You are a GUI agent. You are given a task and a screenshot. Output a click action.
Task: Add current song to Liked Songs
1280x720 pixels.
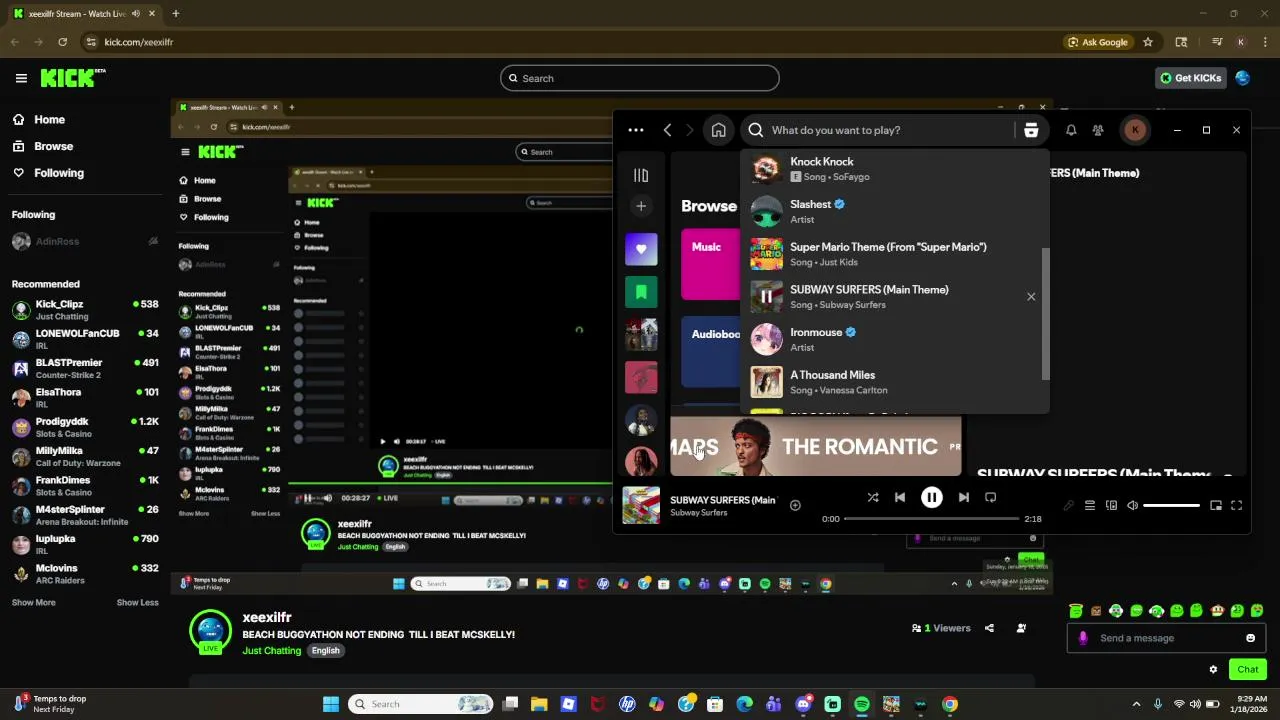[795, 506]
